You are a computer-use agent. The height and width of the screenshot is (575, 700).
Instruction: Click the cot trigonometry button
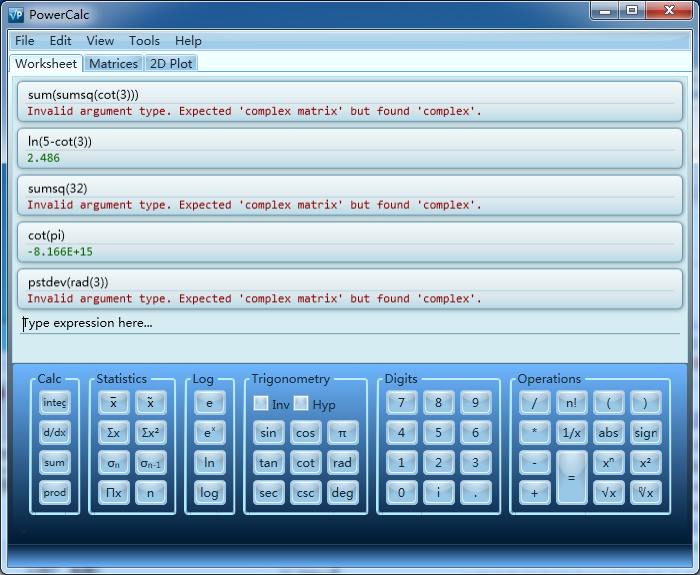(305, 463)
